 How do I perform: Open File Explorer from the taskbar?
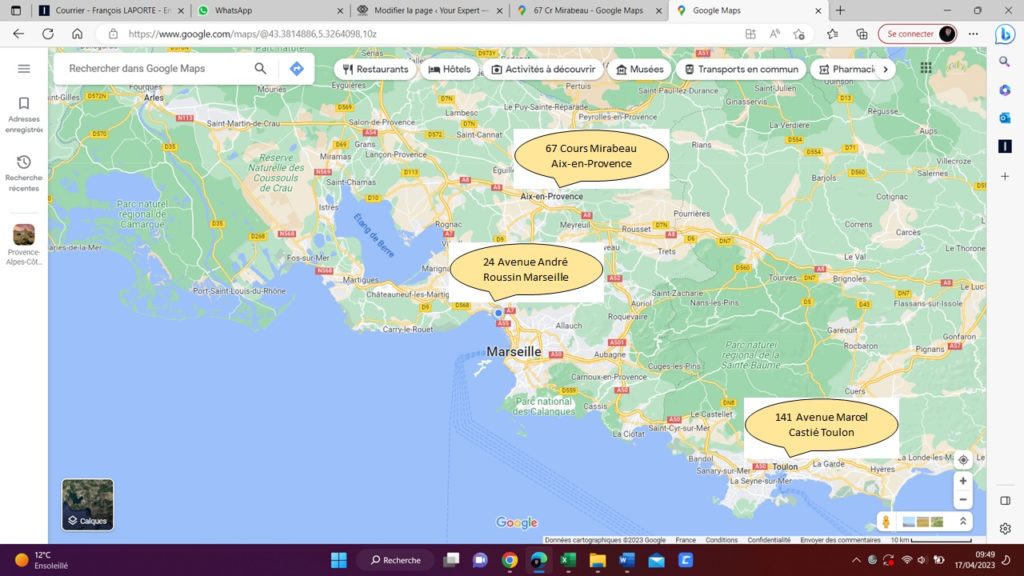(598, 560)
